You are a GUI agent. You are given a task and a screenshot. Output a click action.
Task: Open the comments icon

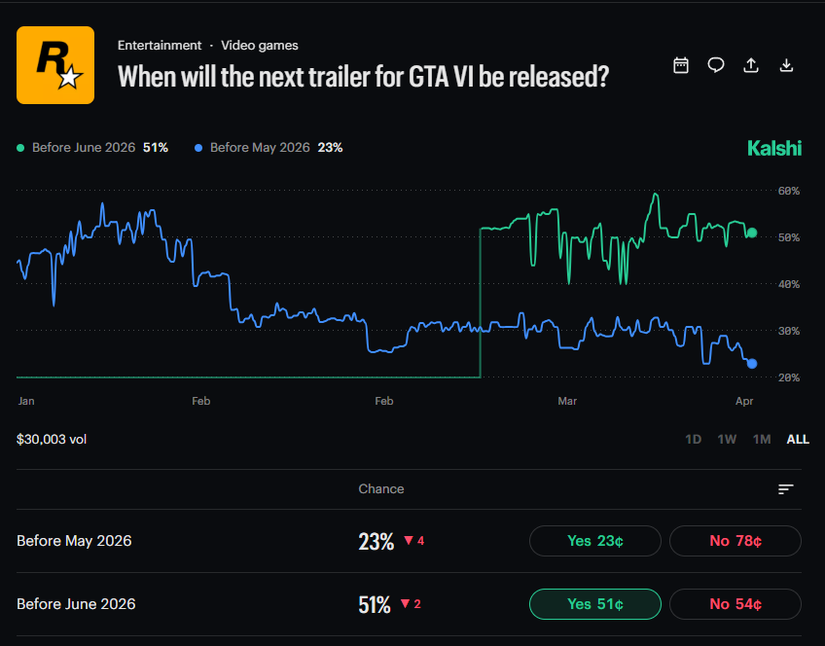pos(715,64)
